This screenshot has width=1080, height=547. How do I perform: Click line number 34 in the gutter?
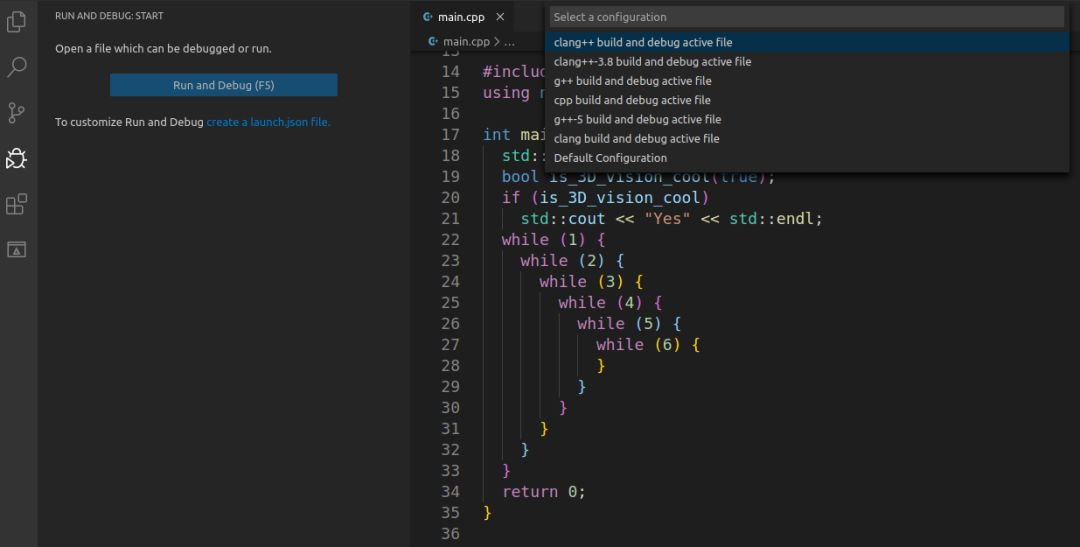pos(450,492)
